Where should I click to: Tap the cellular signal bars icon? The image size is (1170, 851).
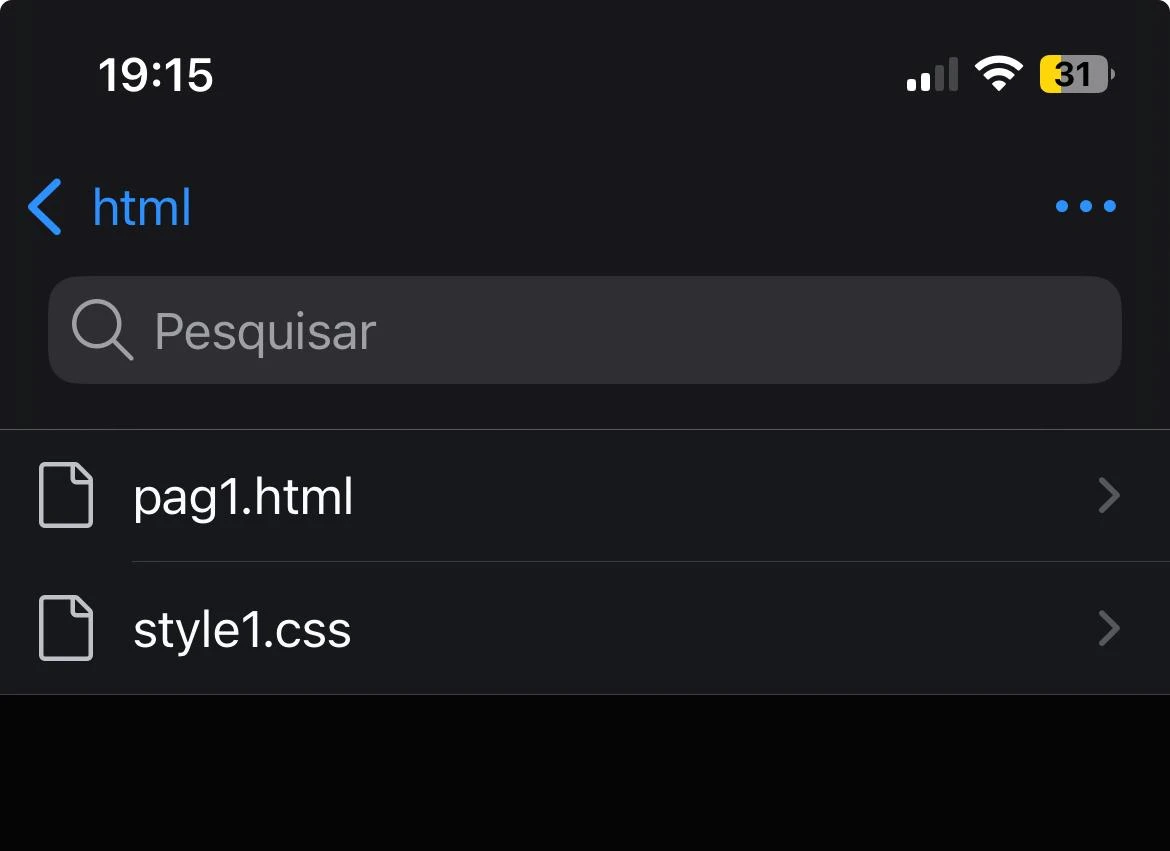tap(932, 74)
